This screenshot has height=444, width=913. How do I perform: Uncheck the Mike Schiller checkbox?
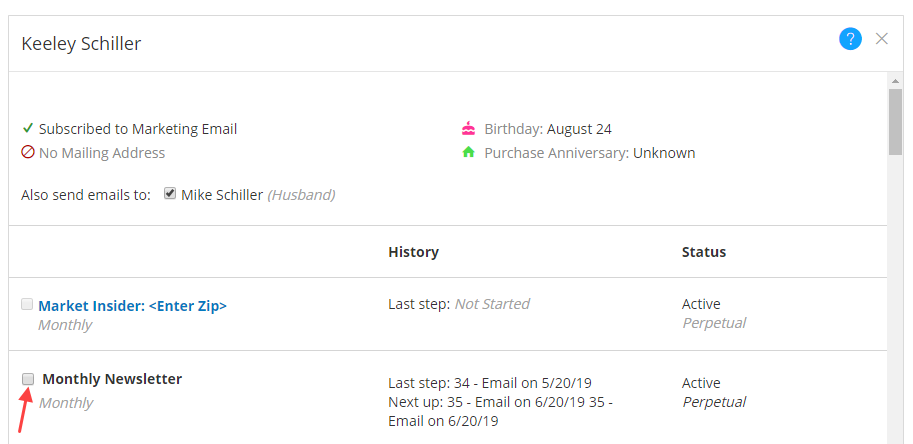170,194
